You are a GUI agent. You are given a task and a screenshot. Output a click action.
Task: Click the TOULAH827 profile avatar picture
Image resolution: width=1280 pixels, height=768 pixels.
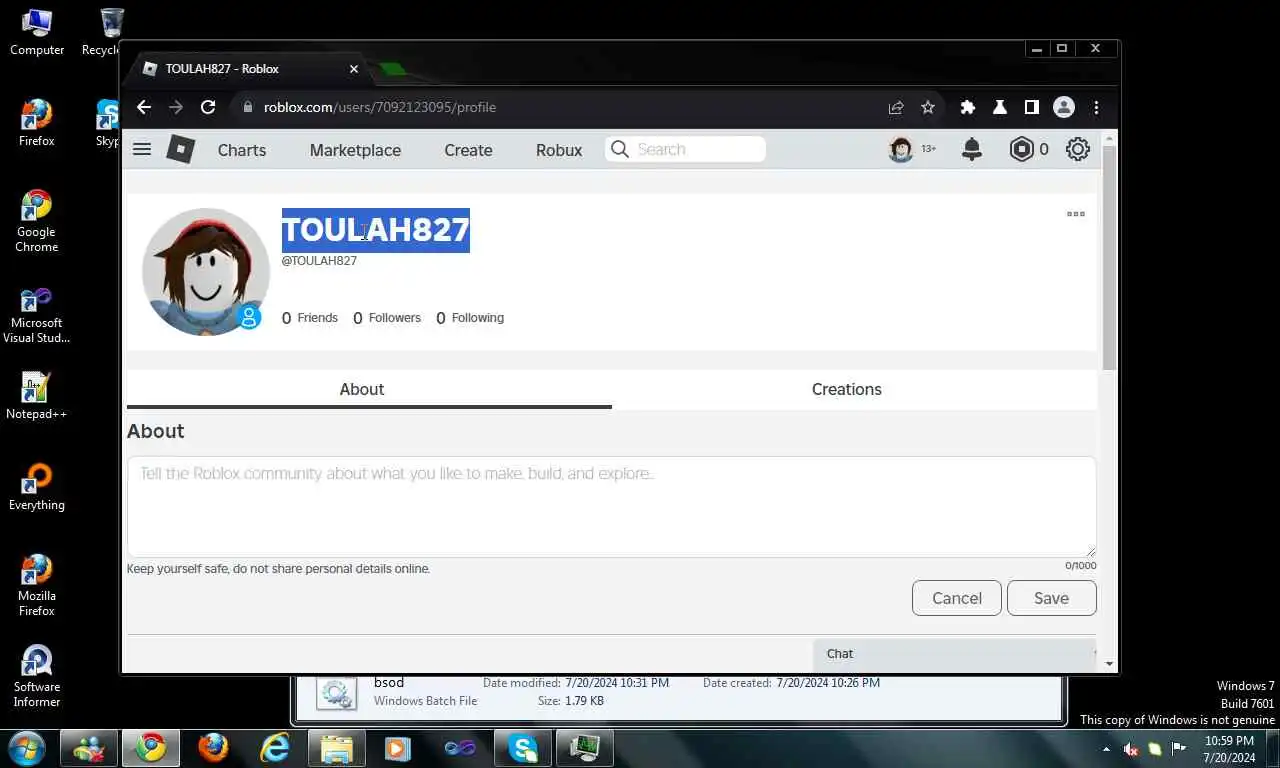pyautogui.click(x=206, y=271)
